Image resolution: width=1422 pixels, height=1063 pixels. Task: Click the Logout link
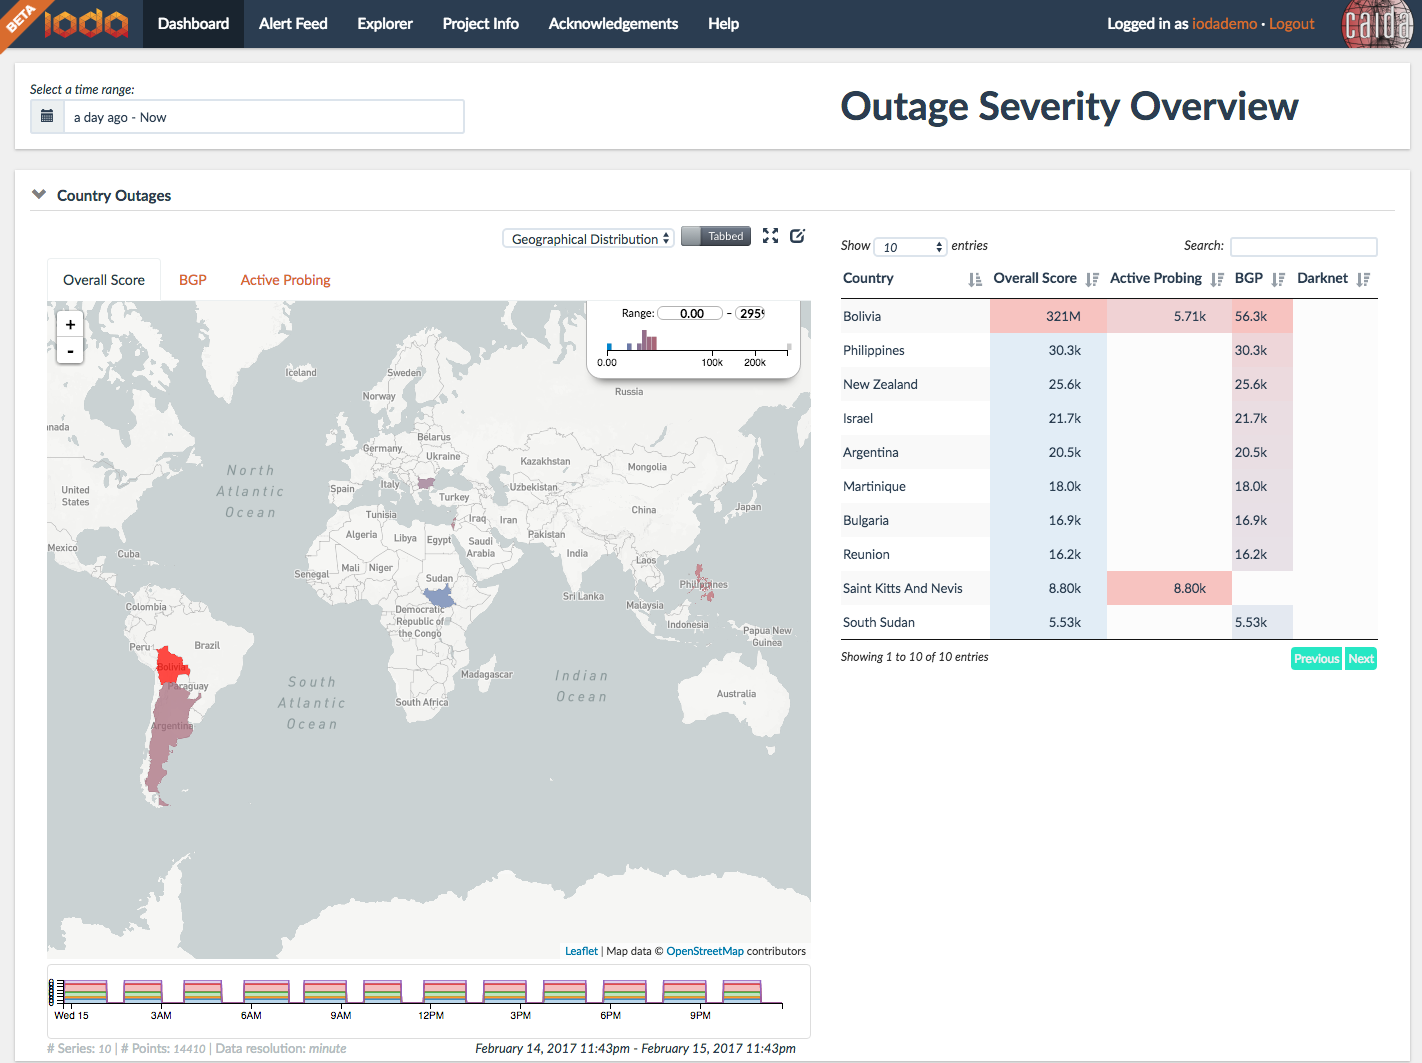1292,24
